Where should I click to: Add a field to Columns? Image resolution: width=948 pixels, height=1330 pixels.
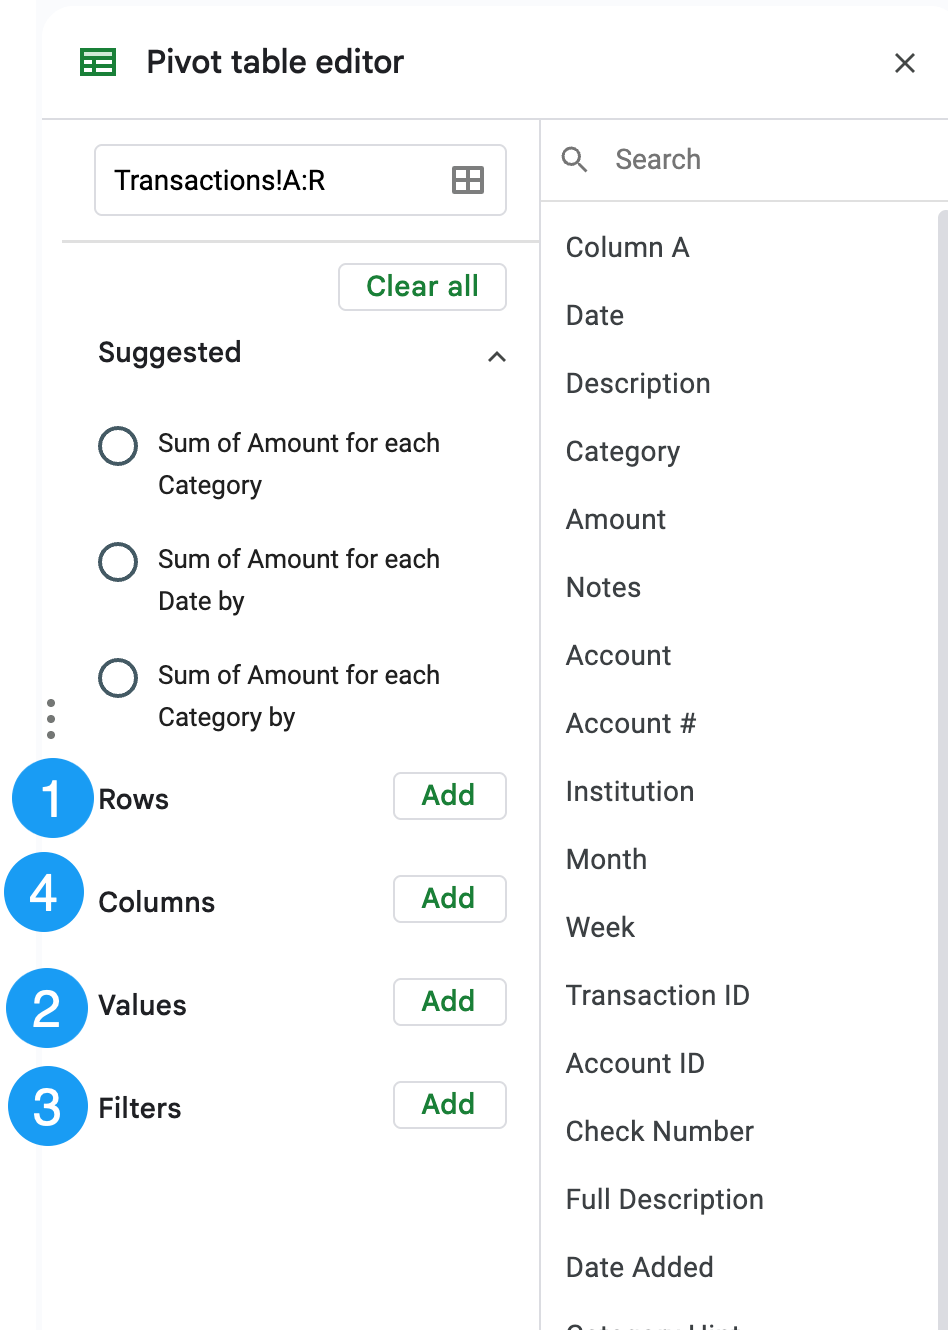[449, 899]
